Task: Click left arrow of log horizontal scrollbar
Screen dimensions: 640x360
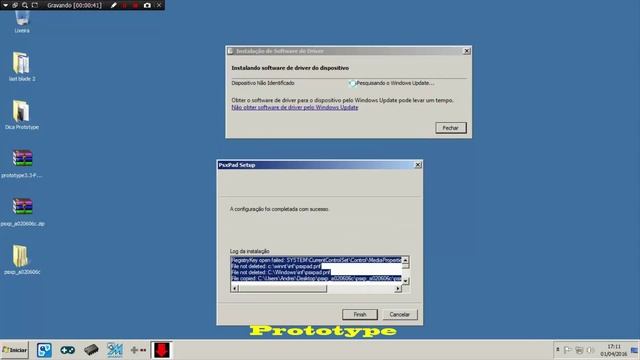Action: 234,289
